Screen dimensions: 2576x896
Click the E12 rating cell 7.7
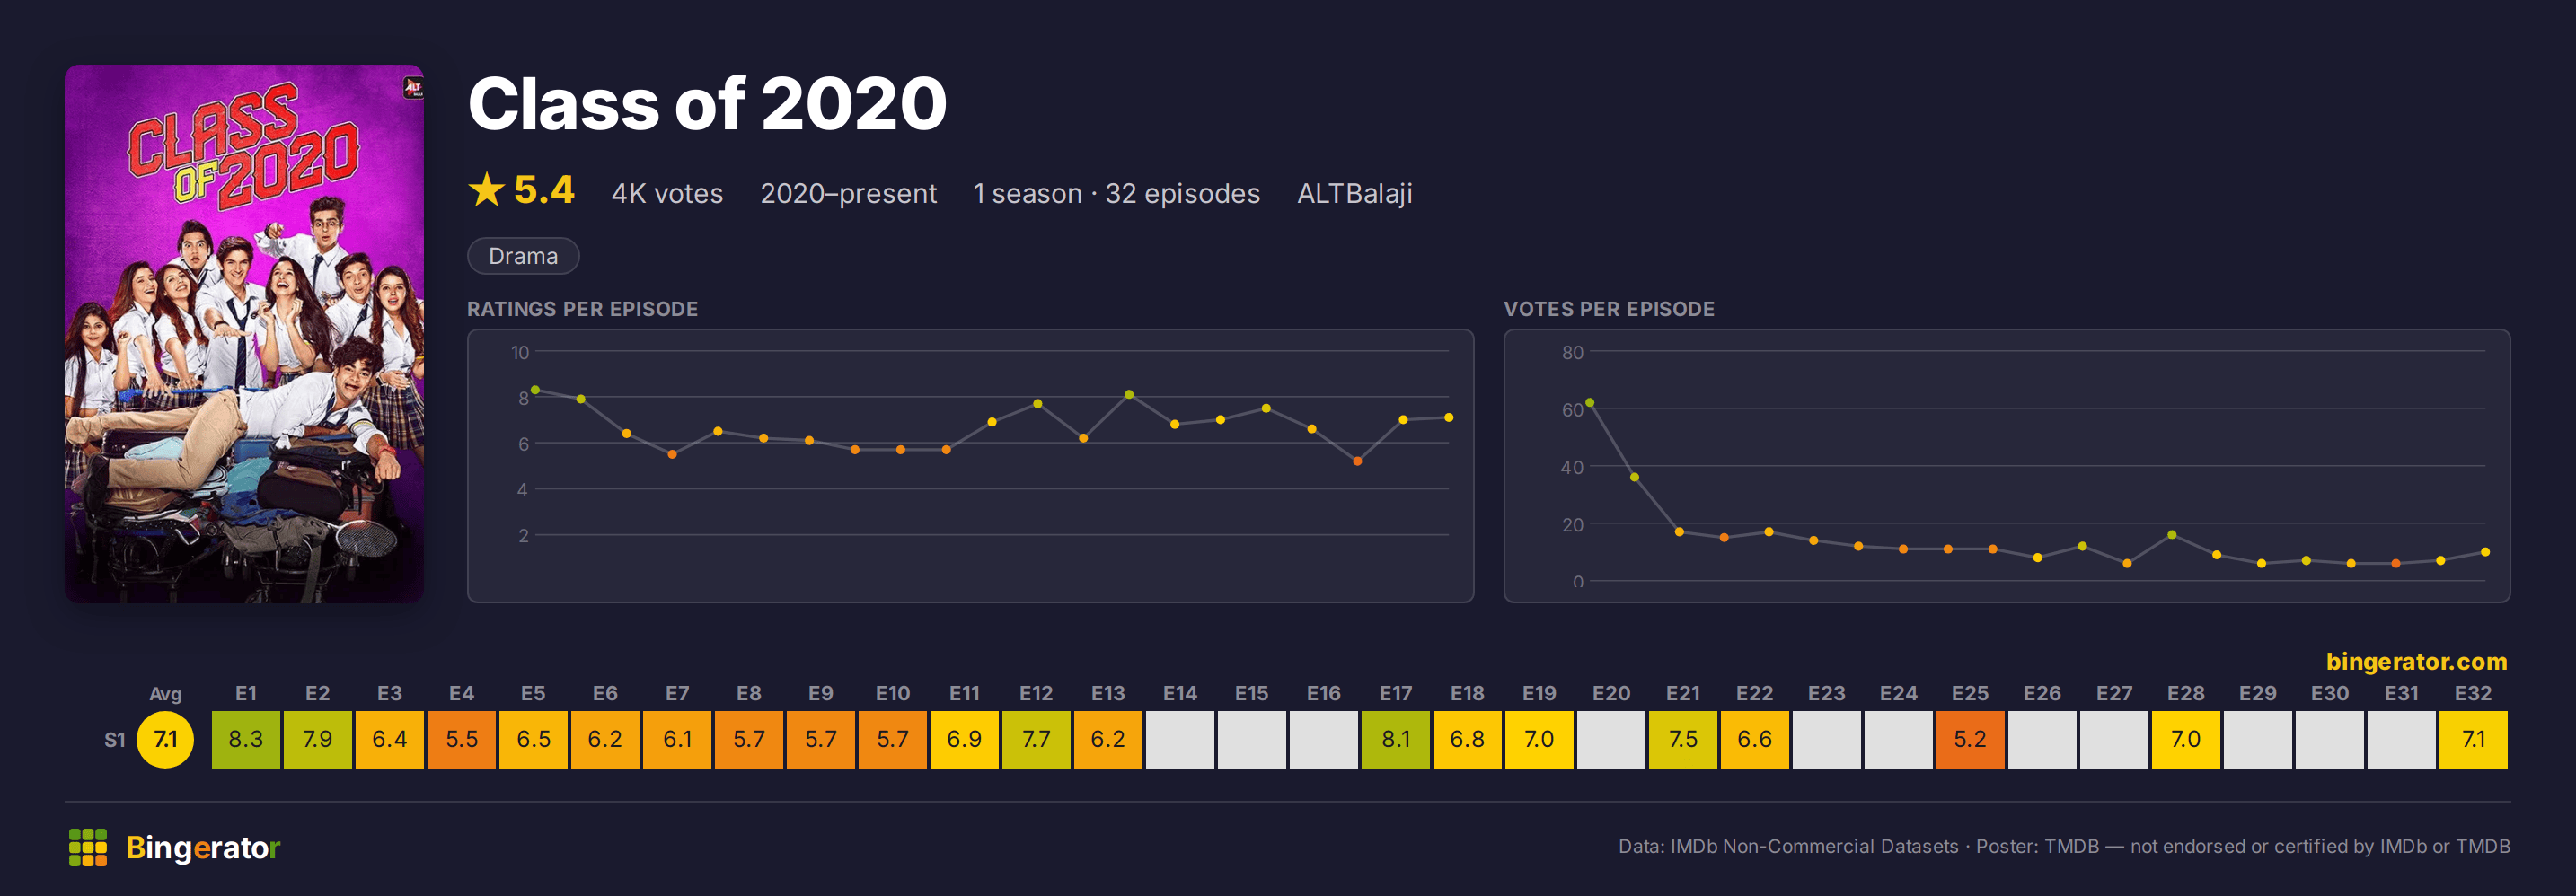click(1036, 739)
